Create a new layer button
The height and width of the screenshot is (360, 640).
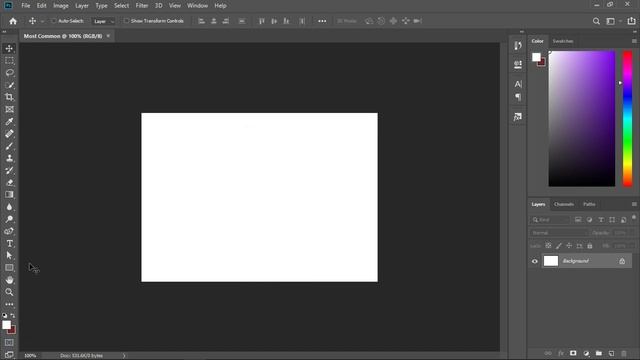point(611,353)
